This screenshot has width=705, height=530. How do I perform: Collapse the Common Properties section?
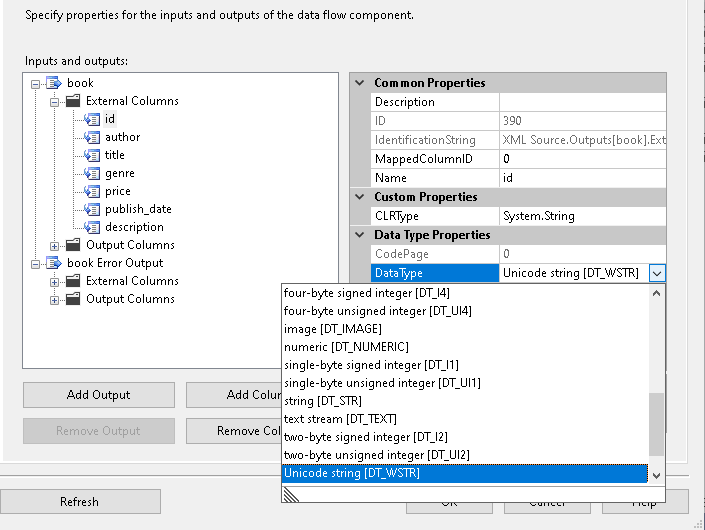(360, 83)
